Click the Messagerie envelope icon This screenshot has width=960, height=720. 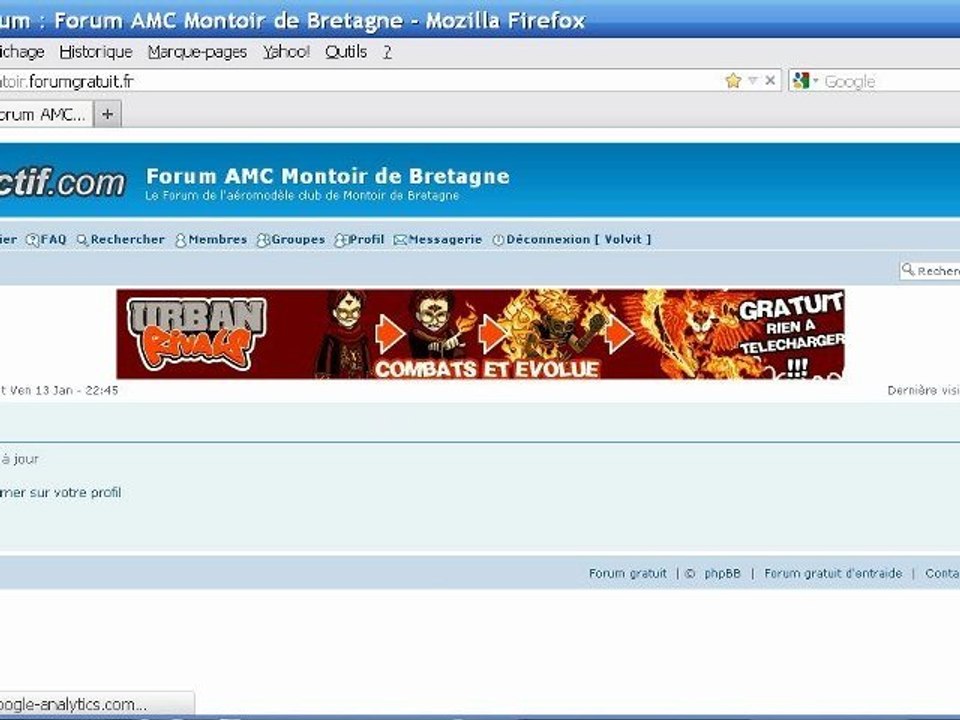coord(400,240)
